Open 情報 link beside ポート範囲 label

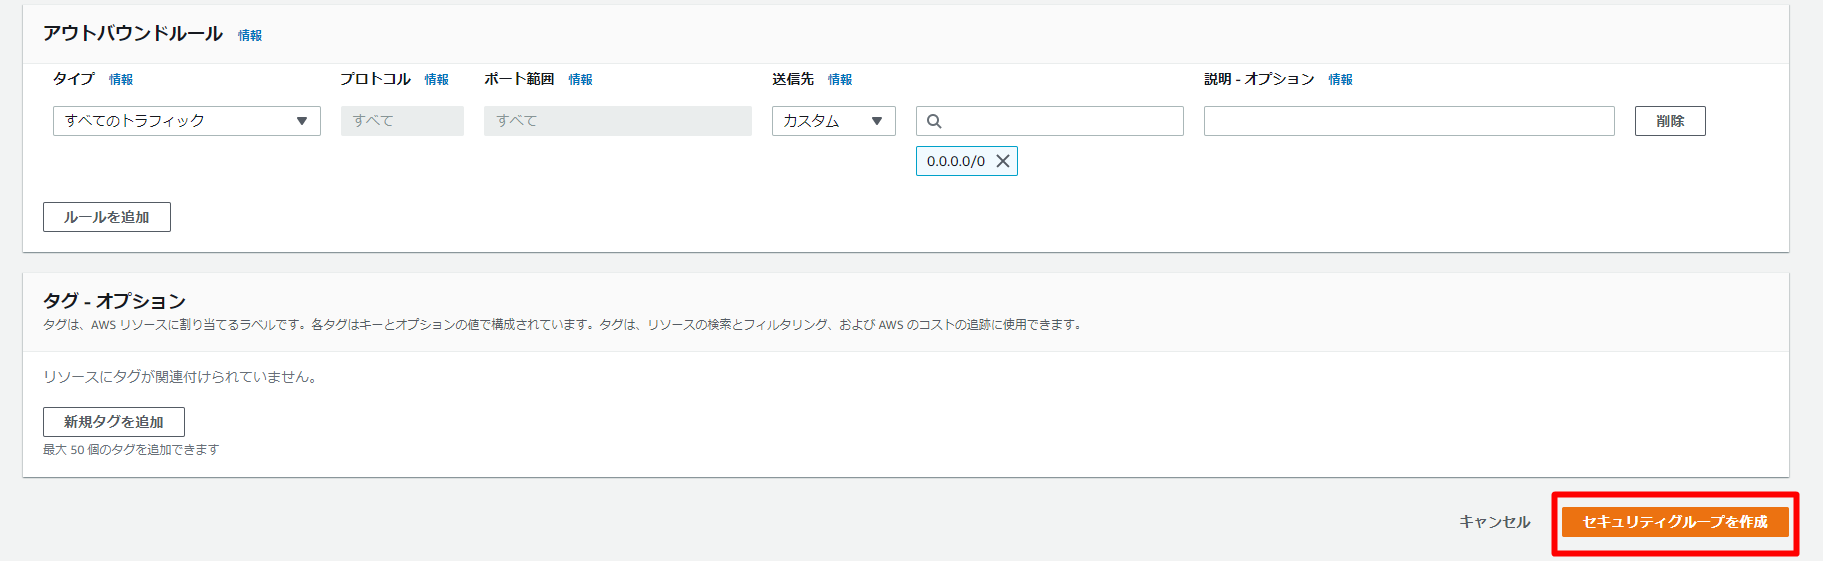581,80
